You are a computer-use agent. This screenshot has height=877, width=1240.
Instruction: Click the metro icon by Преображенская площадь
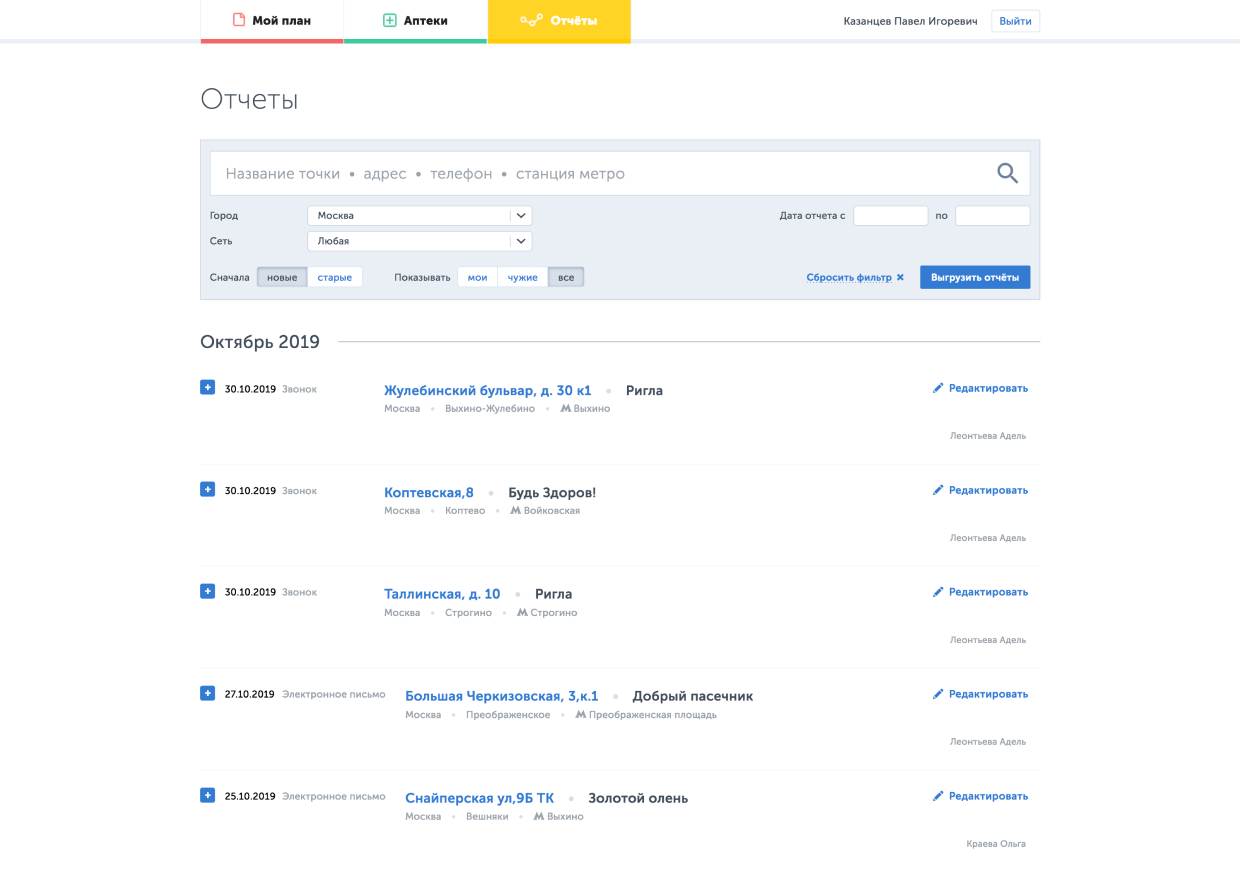coord(581,715)
